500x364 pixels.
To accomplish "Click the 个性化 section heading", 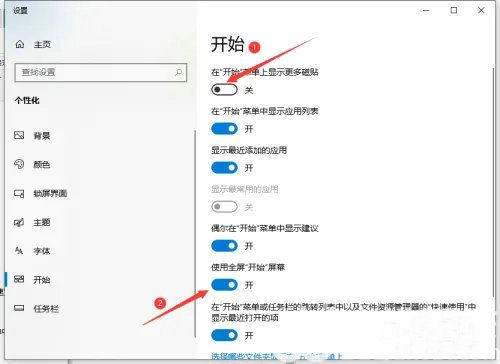I will click(27, 100).
